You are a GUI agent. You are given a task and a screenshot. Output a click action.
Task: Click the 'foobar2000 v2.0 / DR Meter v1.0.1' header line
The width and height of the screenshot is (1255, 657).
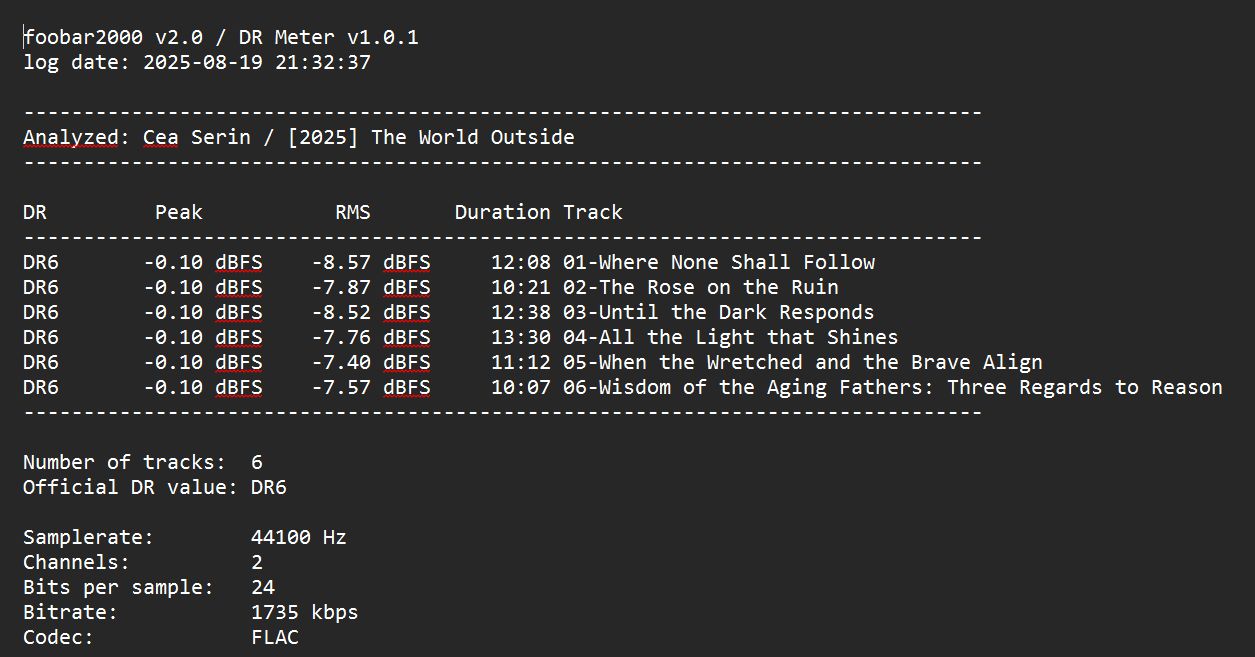tap(221, 38)
